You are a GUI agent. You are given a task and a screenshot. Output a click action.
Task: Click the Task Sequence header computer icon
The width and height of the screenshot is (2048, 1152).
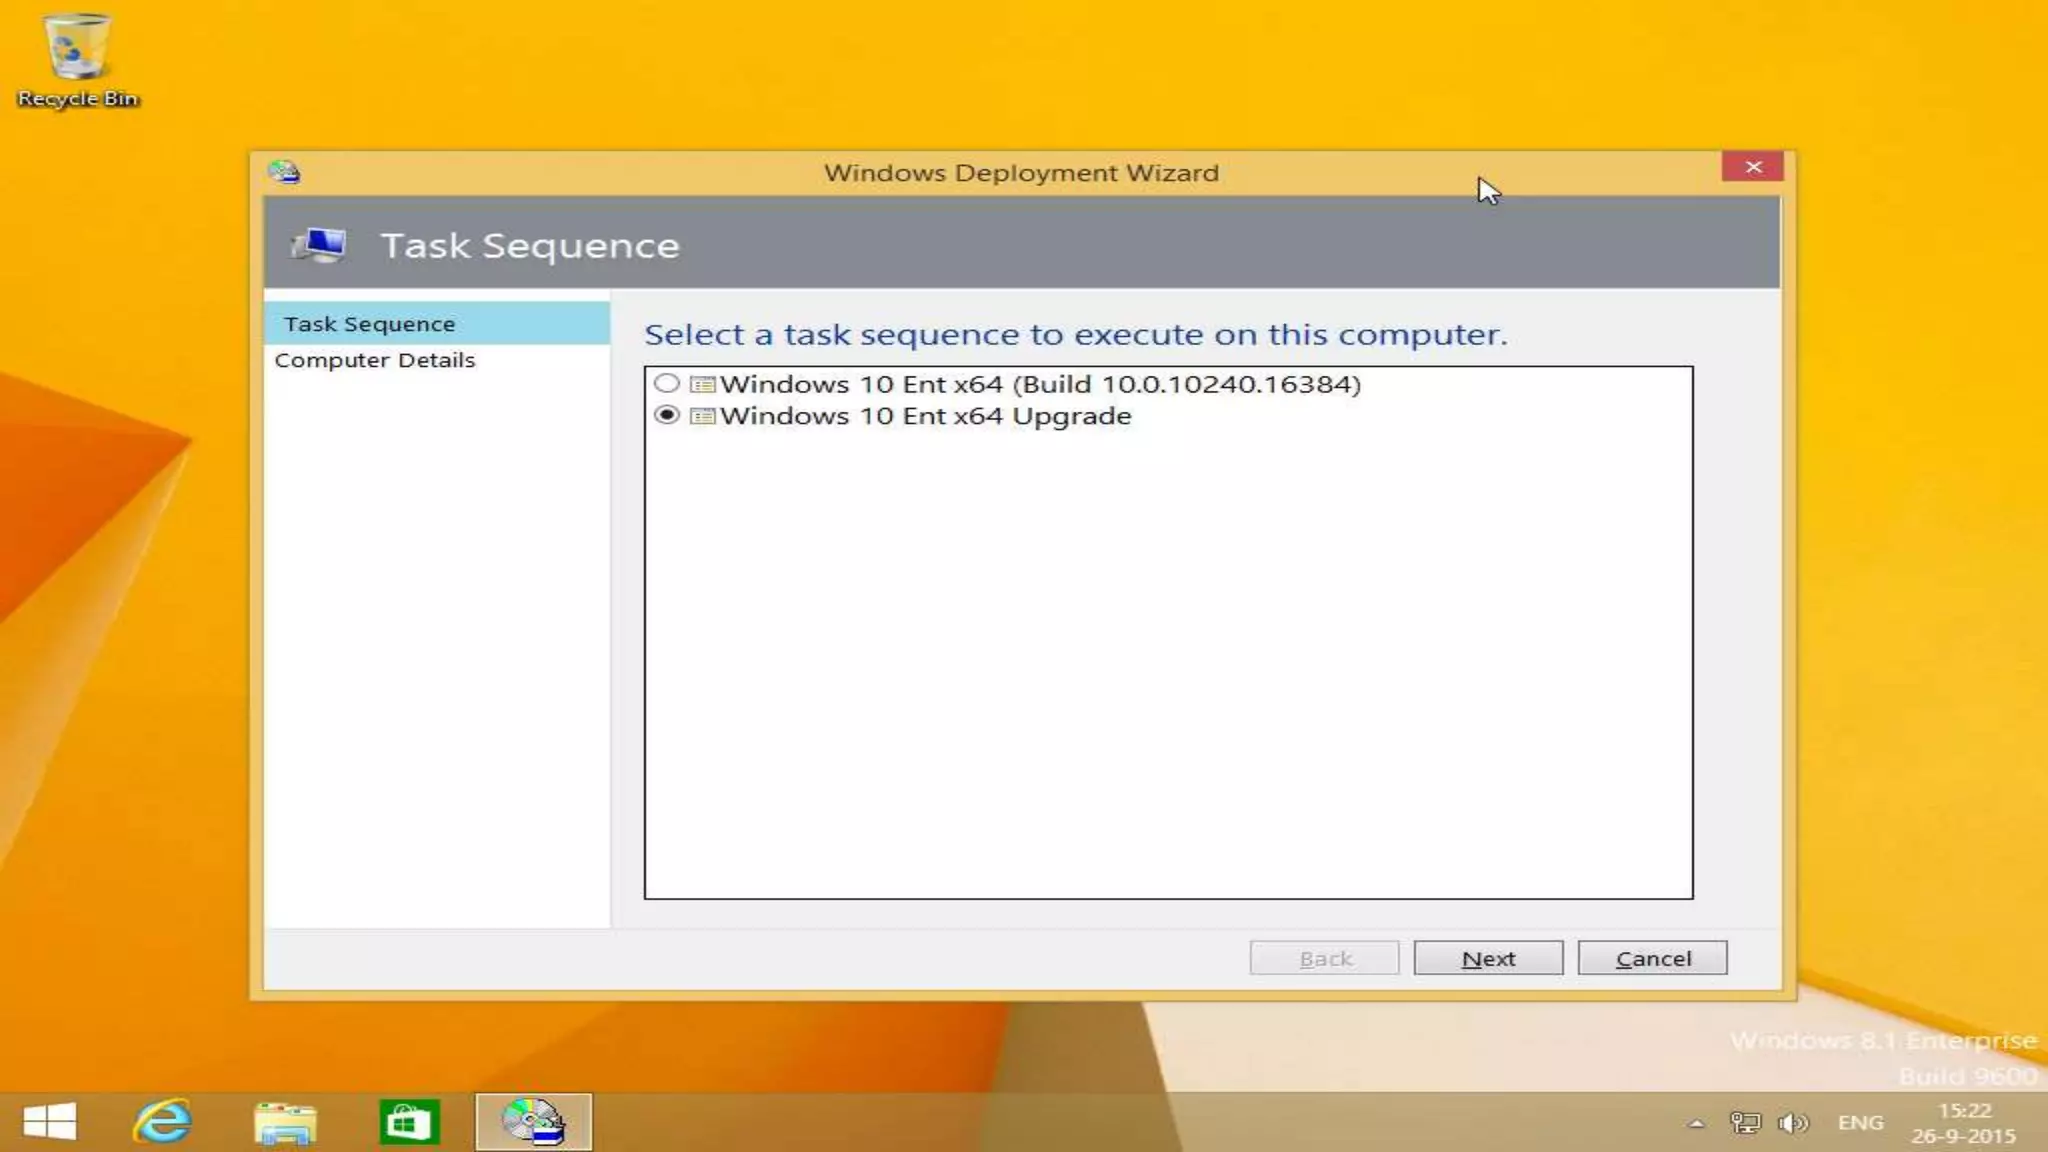coord(319,245)
